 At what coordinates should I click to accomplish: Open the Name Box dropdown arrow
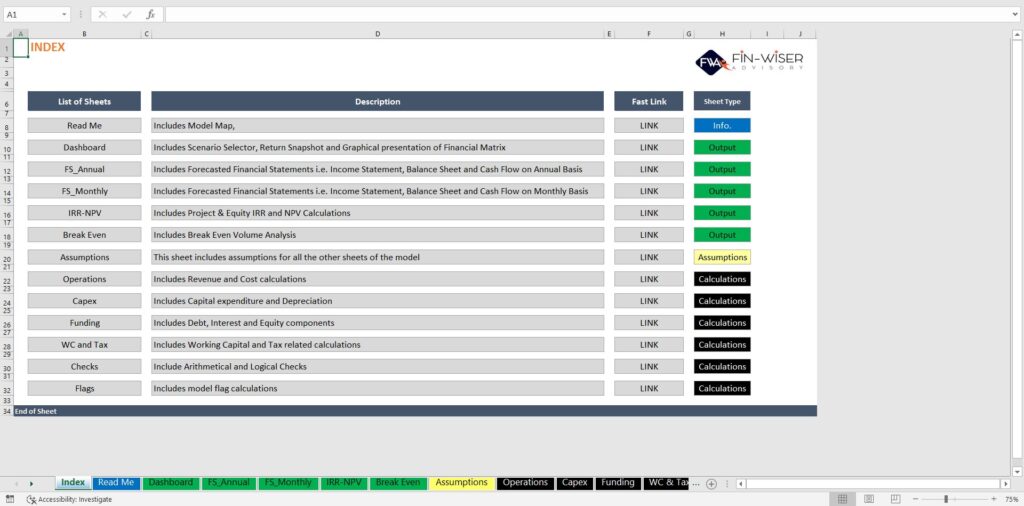pos(64,15)
